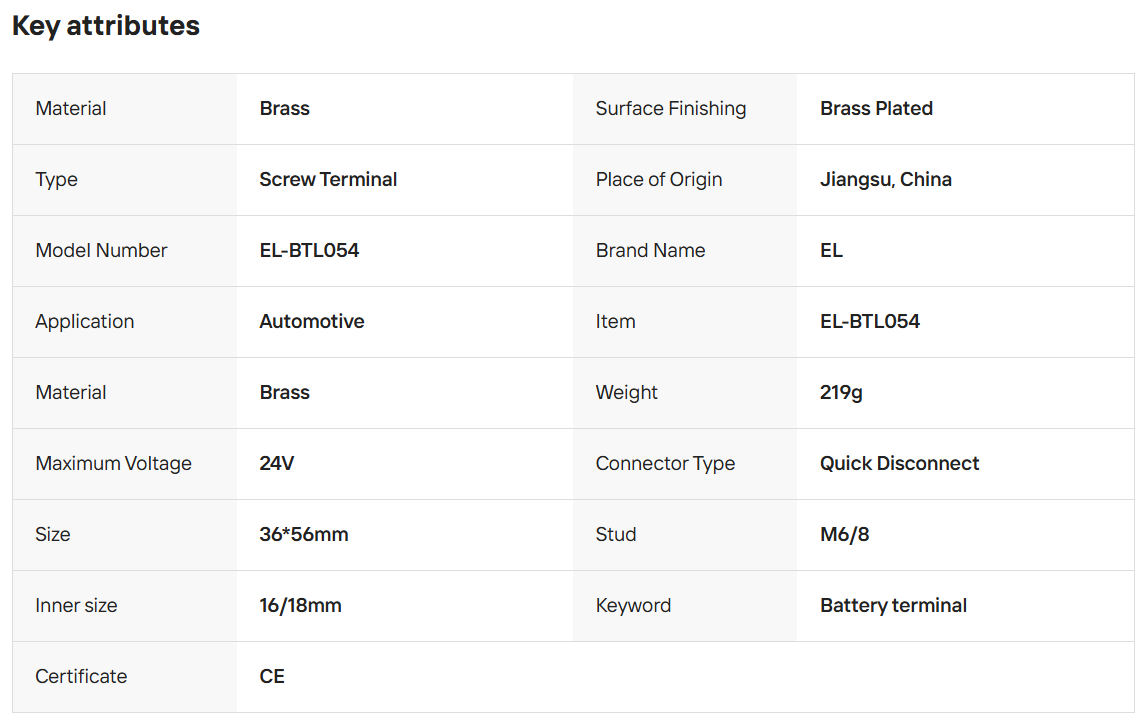The height and width of the screenshot is (725, 1148).
Task: Select the Maximum Voltage label
Action: click(113, 464)
